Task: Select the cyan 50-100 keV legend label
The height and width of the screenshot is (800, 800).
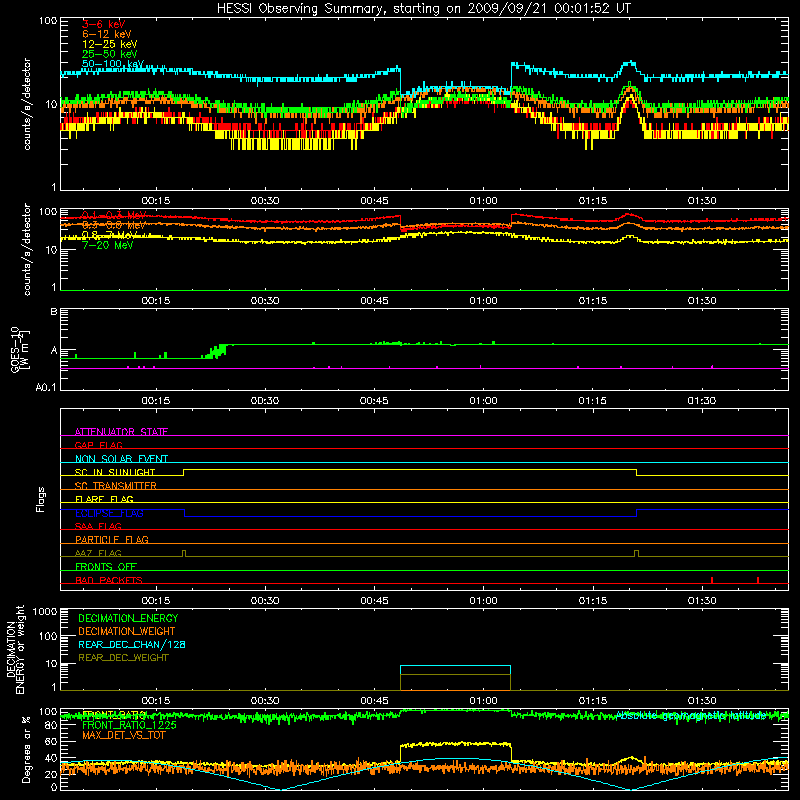Action: [113, 64]
